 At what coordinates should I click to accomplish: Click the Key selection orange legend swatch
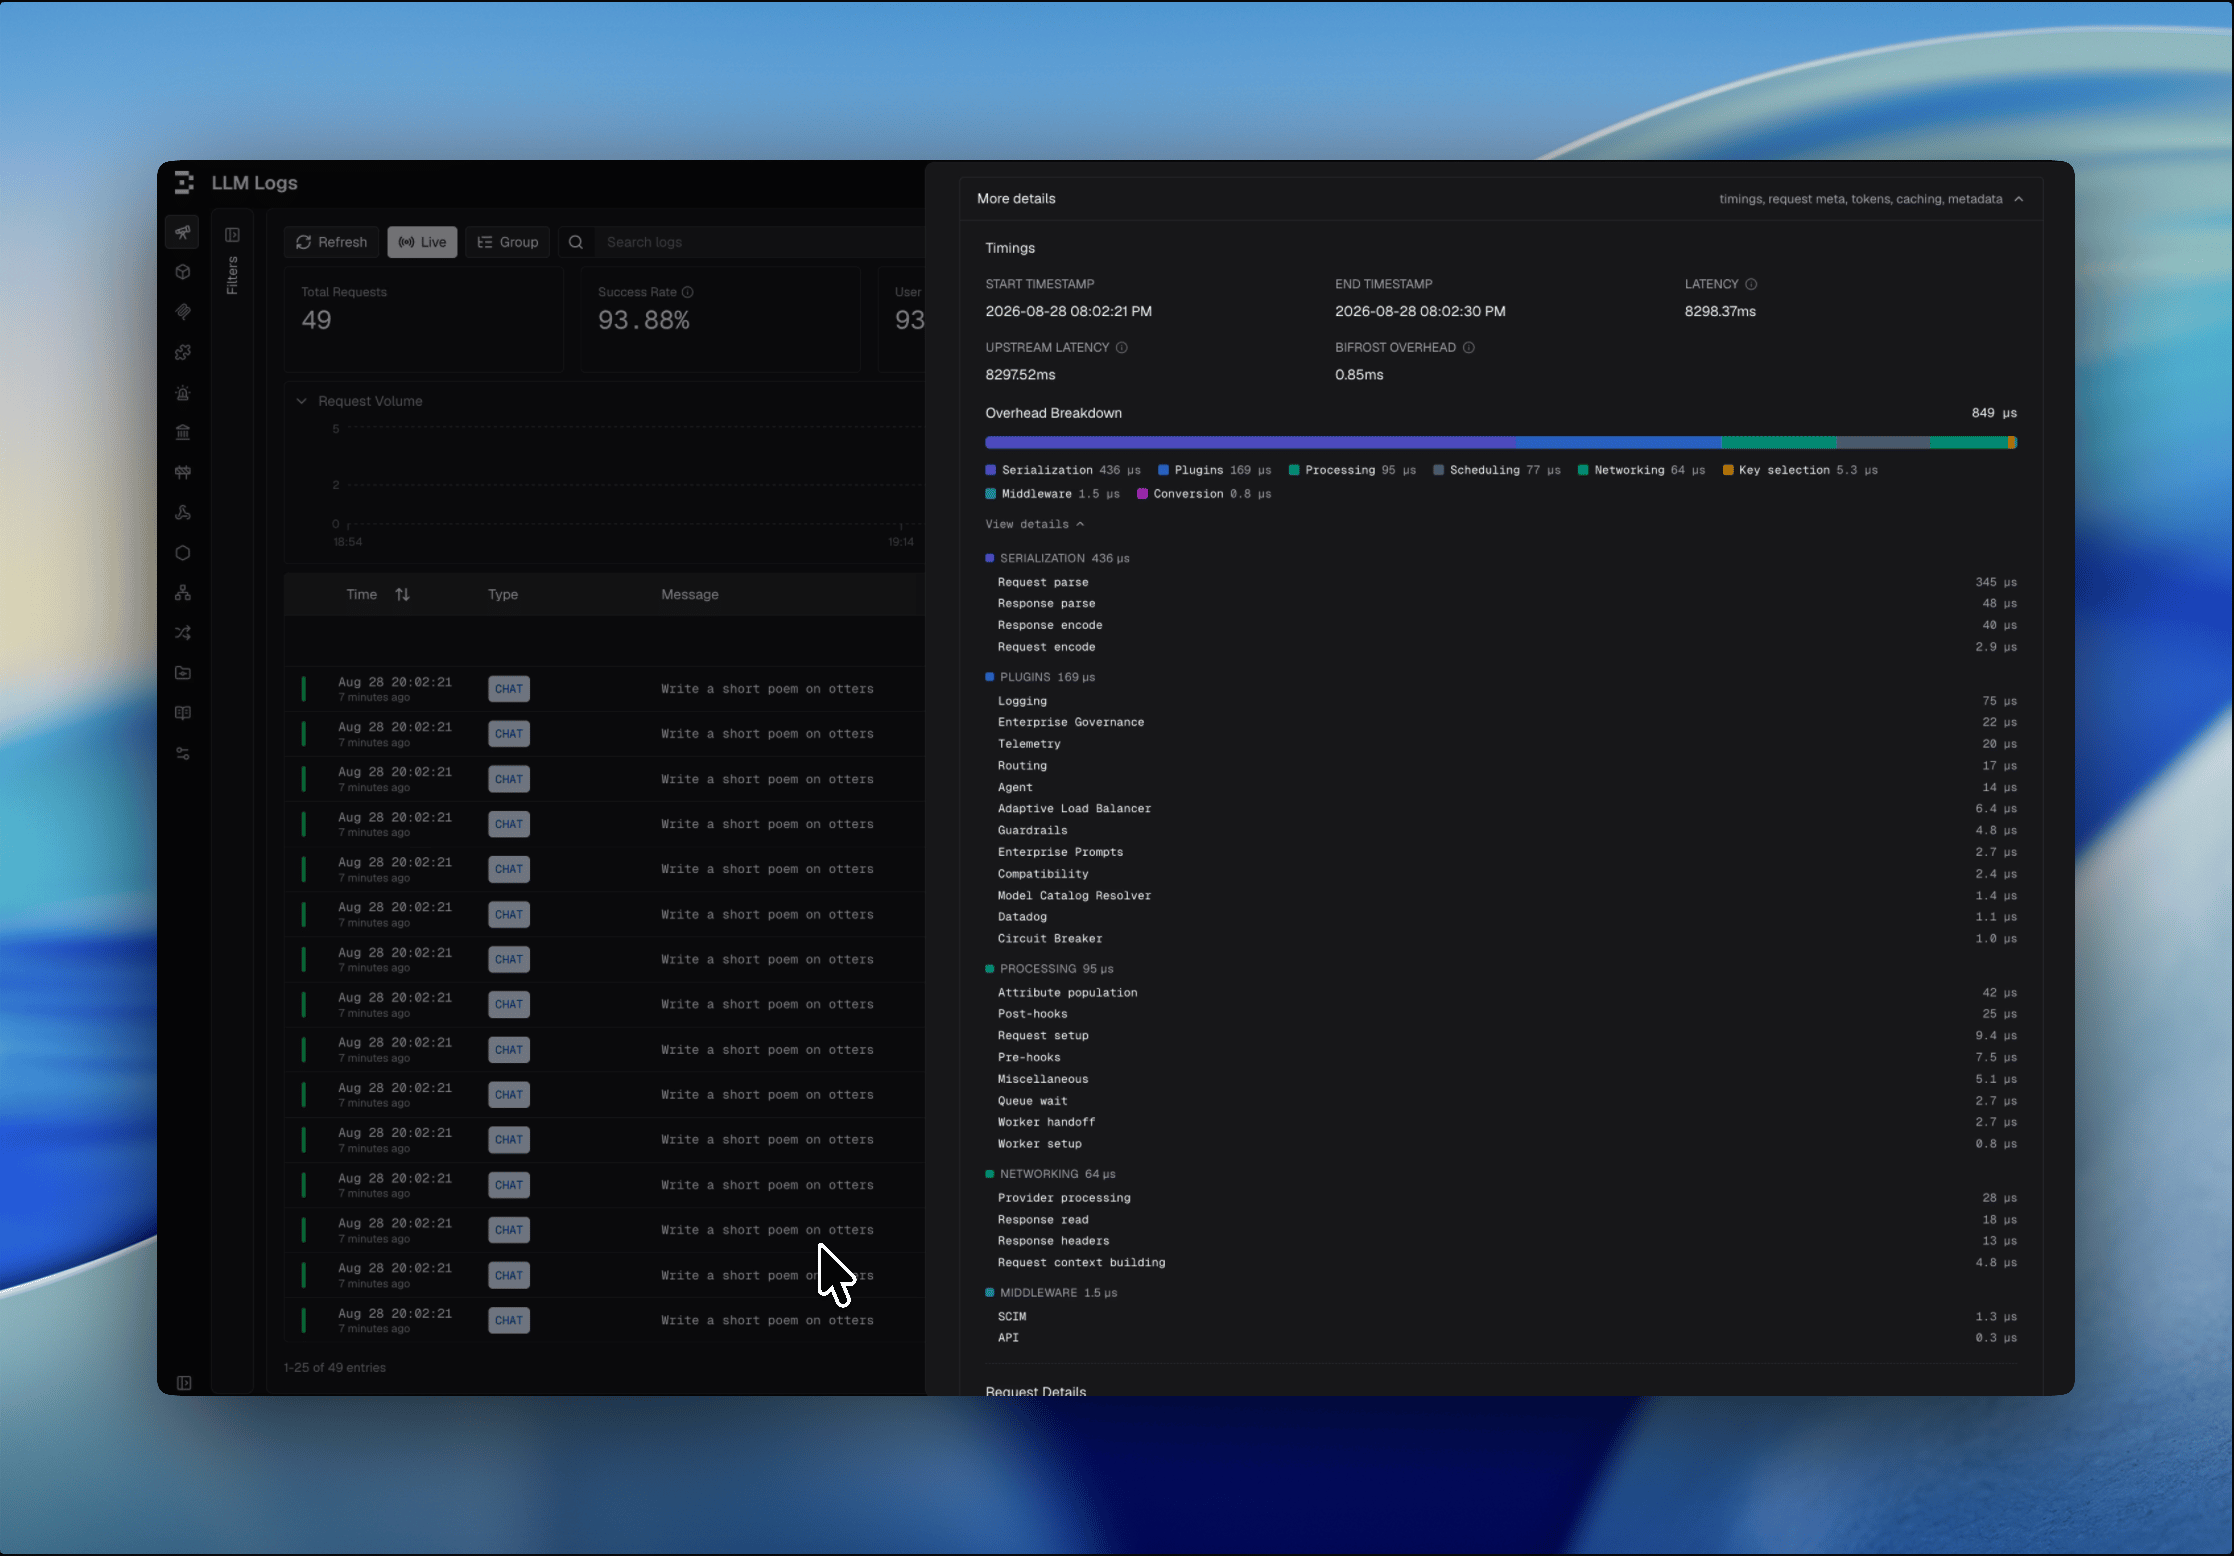coord(1728,470)
